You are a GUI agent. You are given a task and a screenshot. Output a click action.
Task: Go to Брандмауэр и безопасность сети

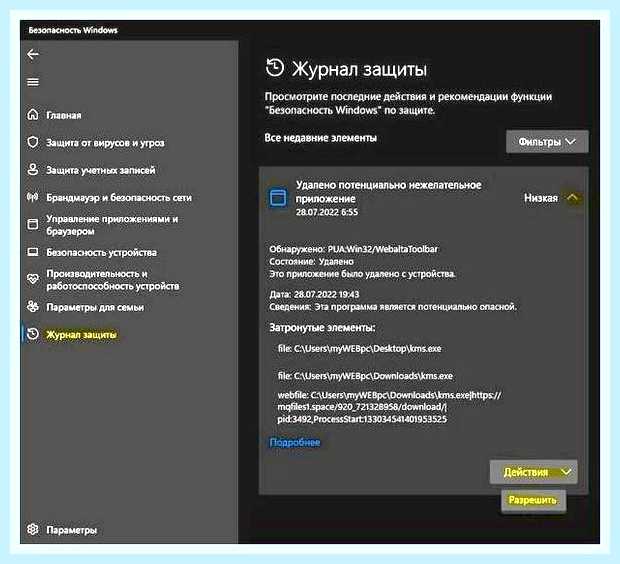click(119, 197)
